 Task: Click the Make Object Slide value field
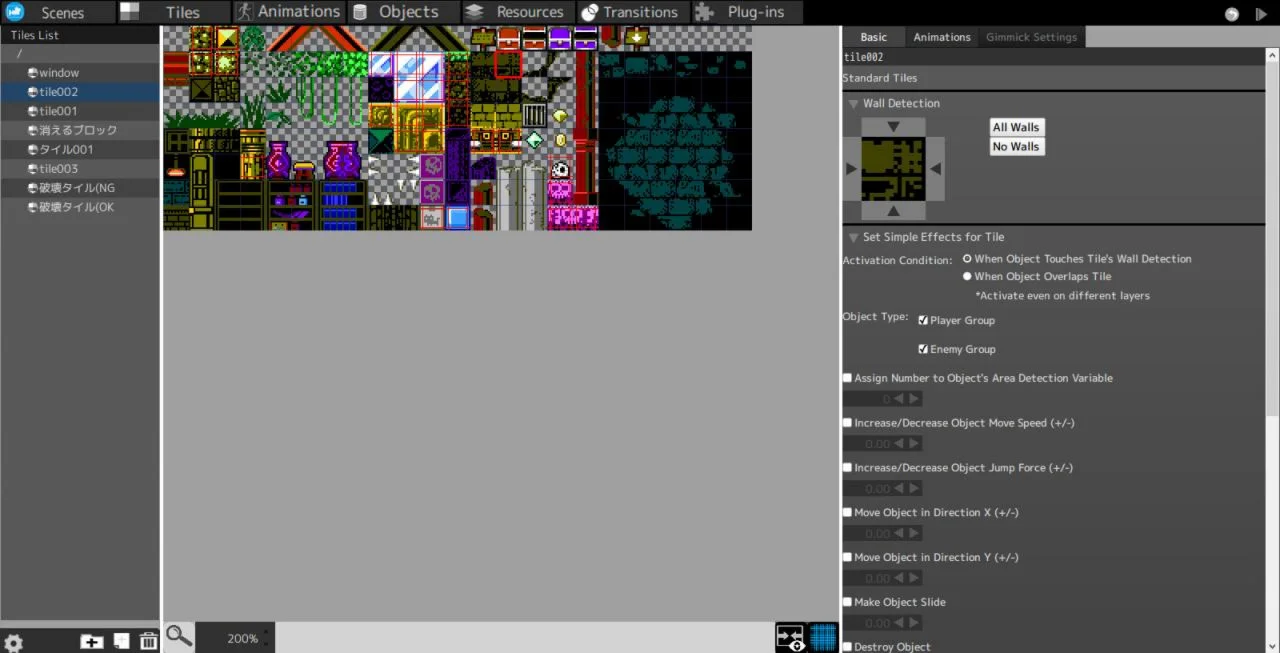pos(867,624)
